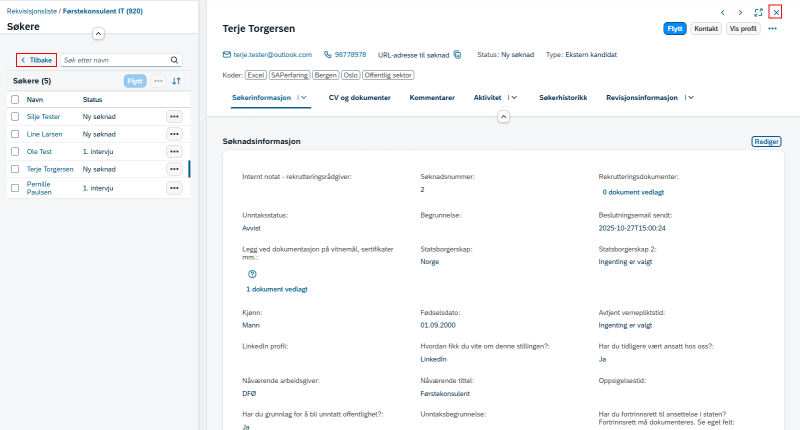Open the Revisjonsinformasjon tab
The image size is (800, 430).
coord(642,97)
